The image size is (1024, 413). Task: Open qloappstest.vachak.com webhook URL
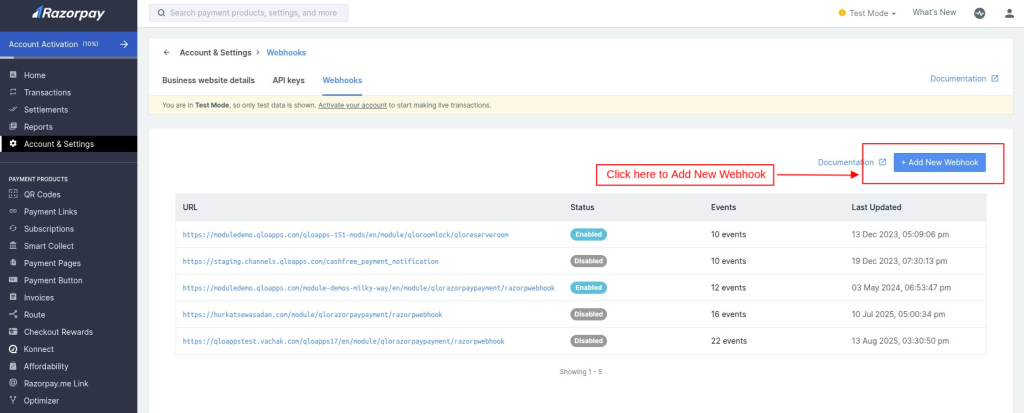(x=344, y=341)
